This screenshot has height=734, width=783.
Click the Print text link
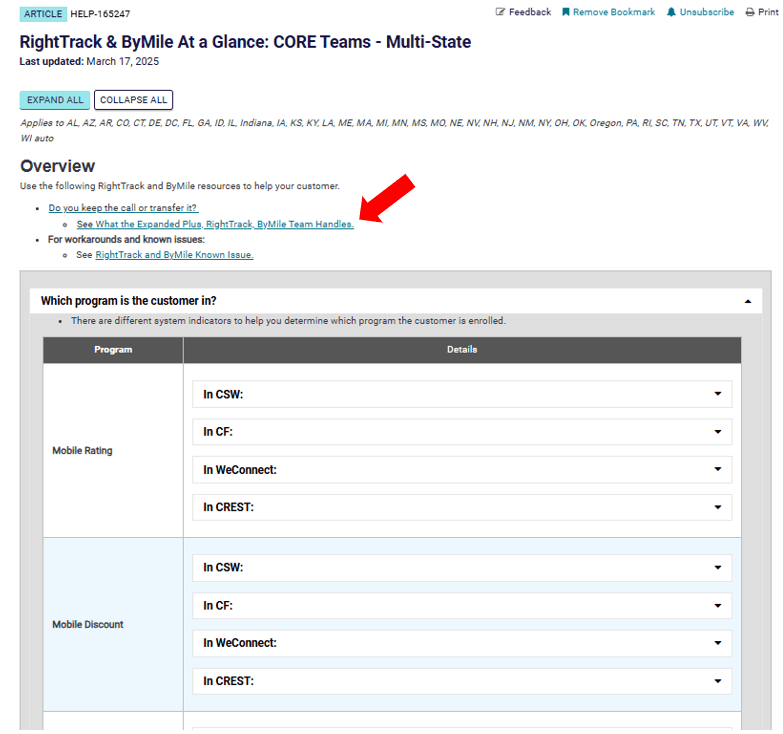click(768, 12)
